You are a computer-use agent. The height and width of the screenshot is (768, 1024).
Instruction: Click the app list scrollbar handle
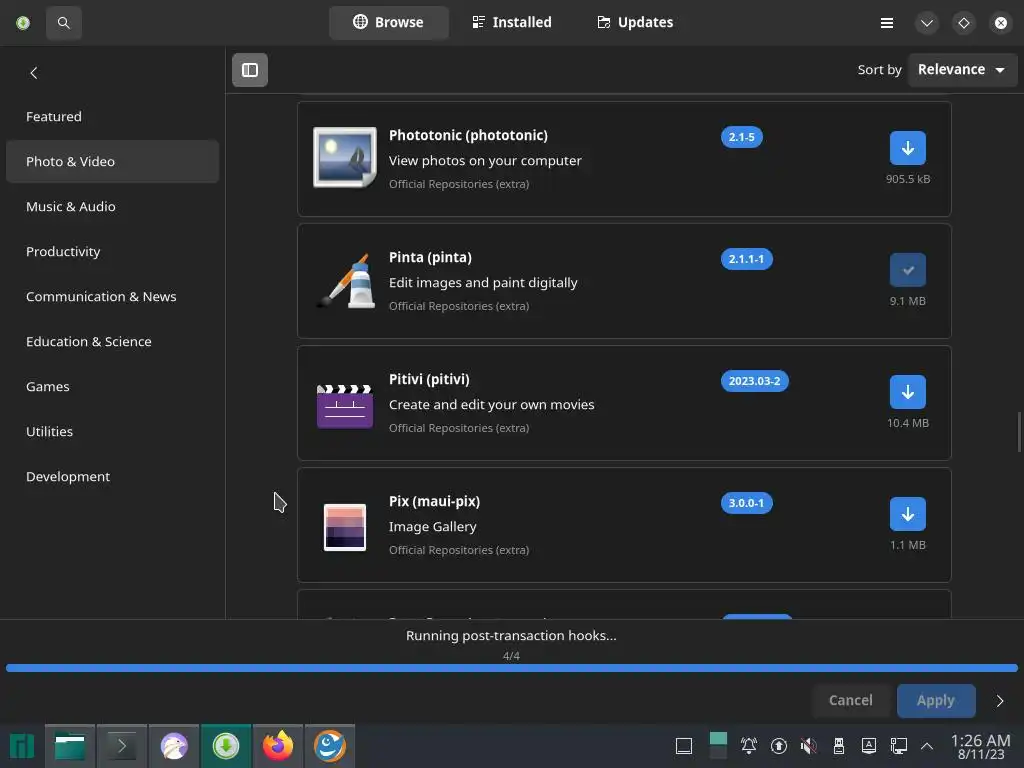(x=1019, y=432)
